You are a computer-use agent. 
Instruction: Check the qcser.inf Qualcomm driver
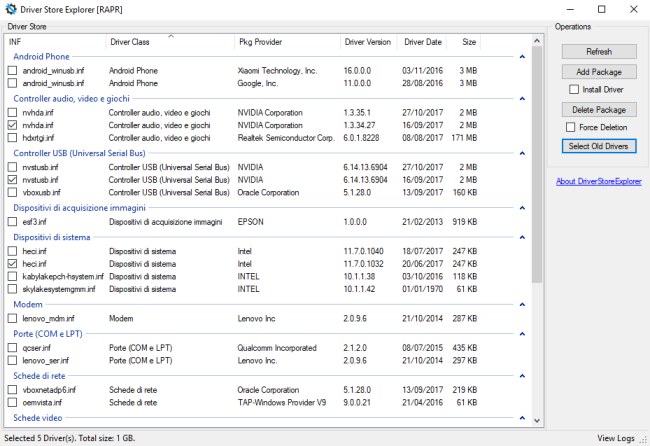click(12, 348)
